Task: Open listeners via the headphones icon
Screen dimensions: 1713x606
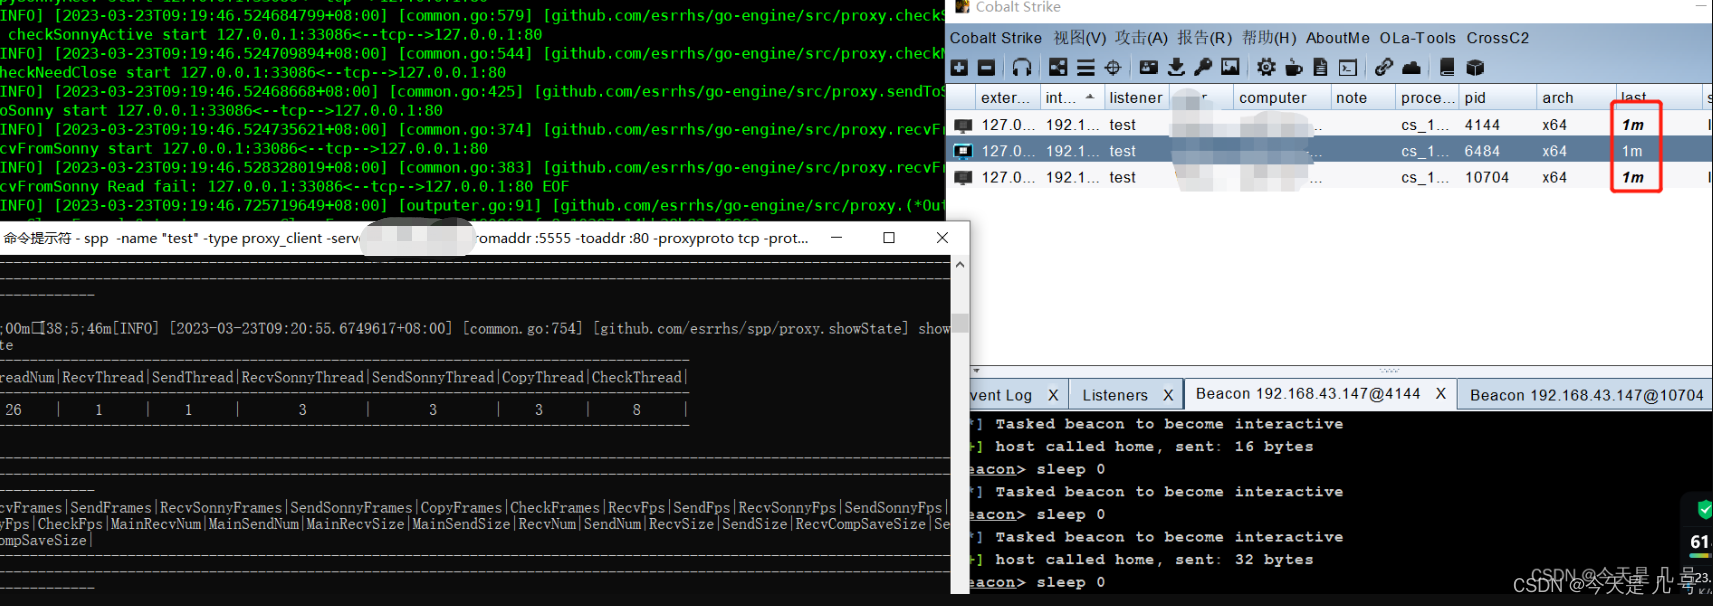Action: [x=1022, y=67]
